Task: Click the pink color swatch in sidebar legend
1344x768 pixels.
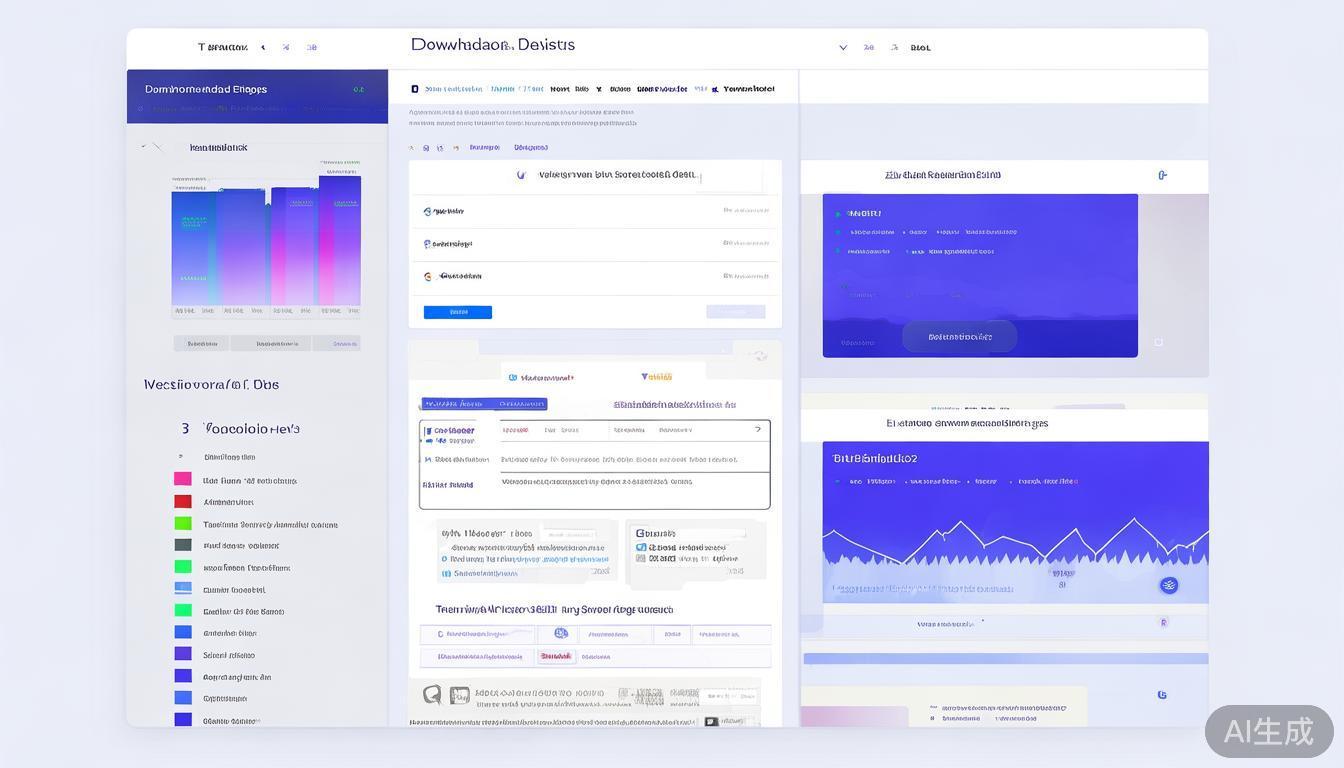Action: (x=183, y=479)
